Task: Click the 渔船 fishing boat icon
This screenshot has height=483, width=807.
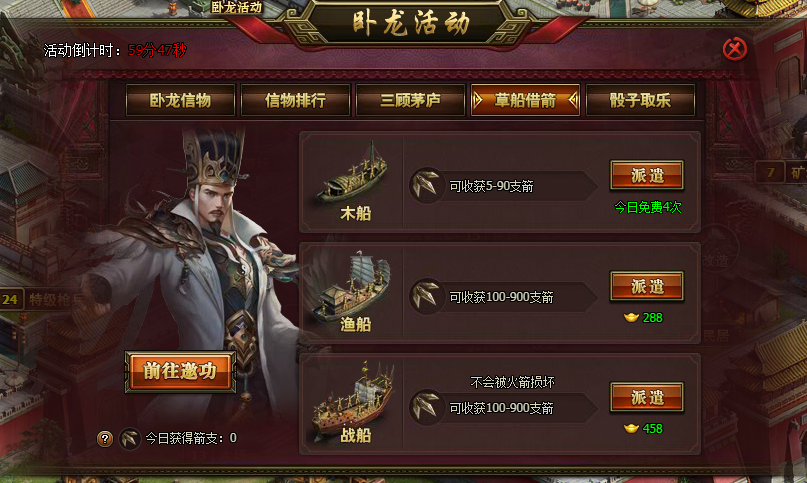Action: click(353, 285)
